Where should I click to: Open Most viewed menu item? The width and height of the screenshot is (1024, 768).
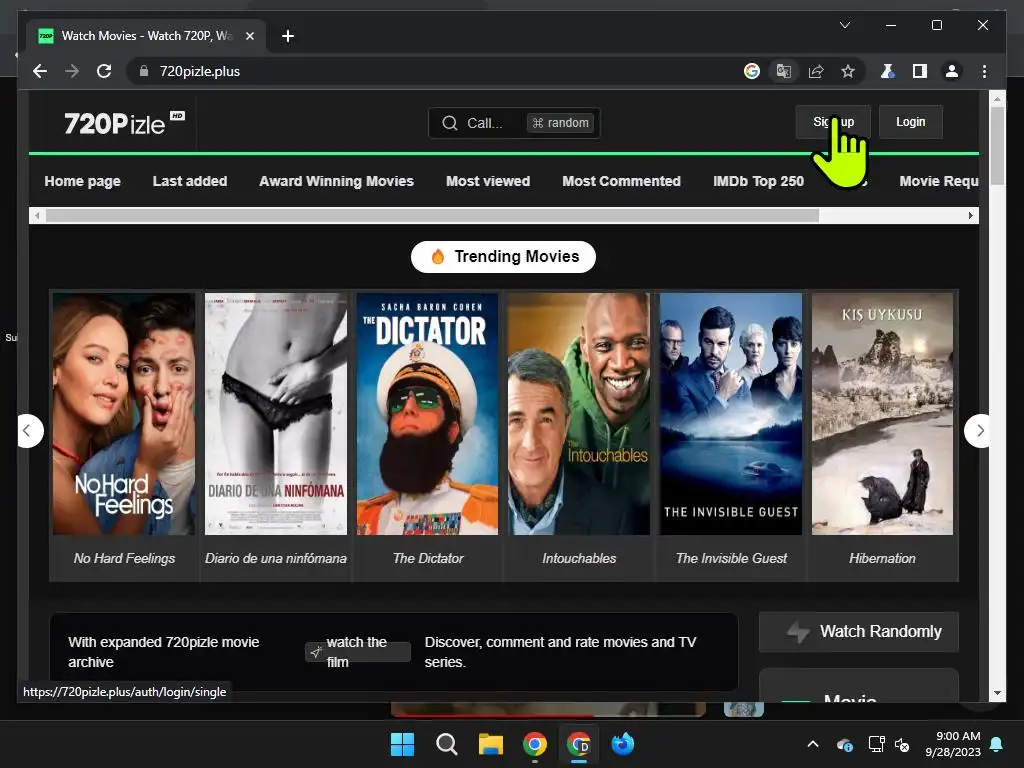[x=488, y=181]
